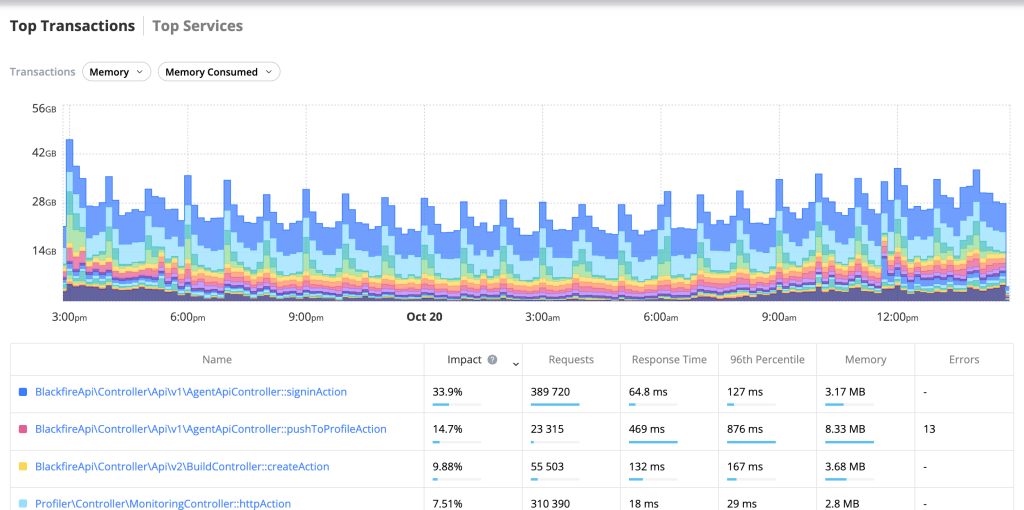Open AgentApiController::signinAction transaction link
The width and height of the screenshot is (1024, 510).
(190, 392)
